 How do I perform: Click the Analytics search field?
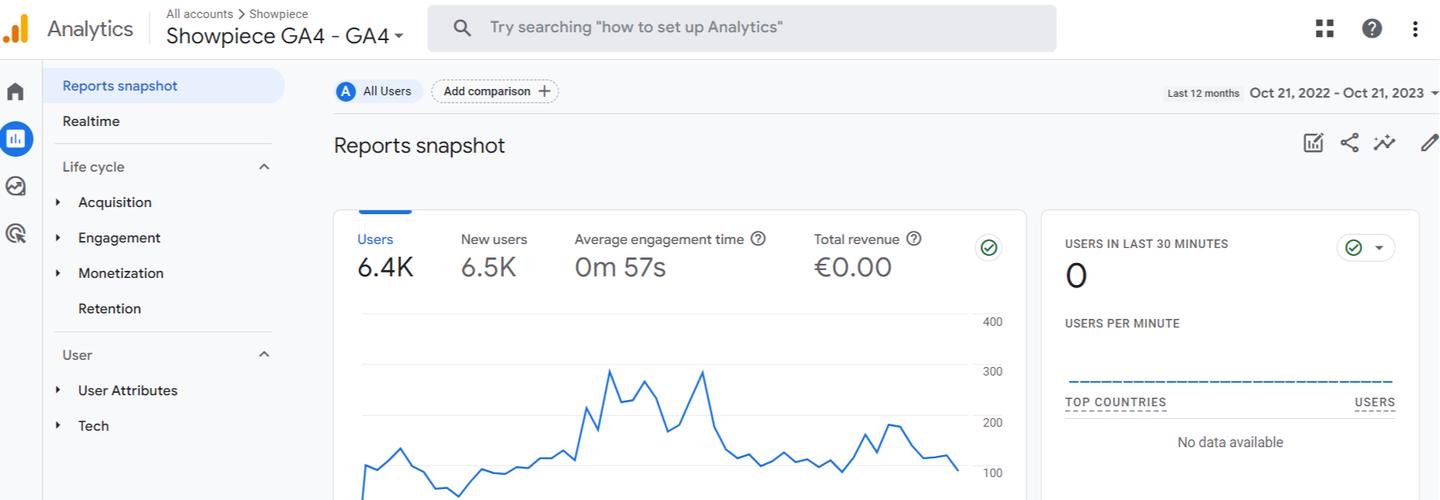tap(741, 28)
